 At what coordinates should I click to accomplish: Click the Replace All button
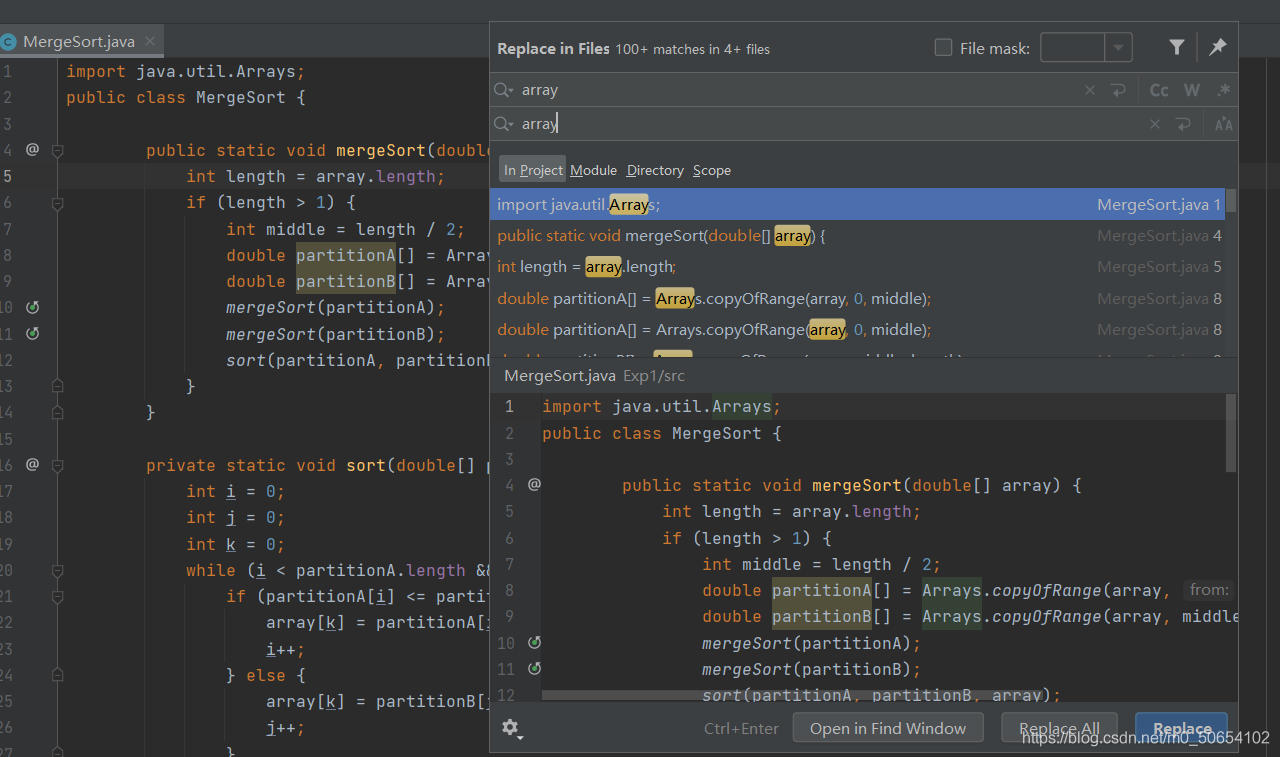[x=1059, y=728]
